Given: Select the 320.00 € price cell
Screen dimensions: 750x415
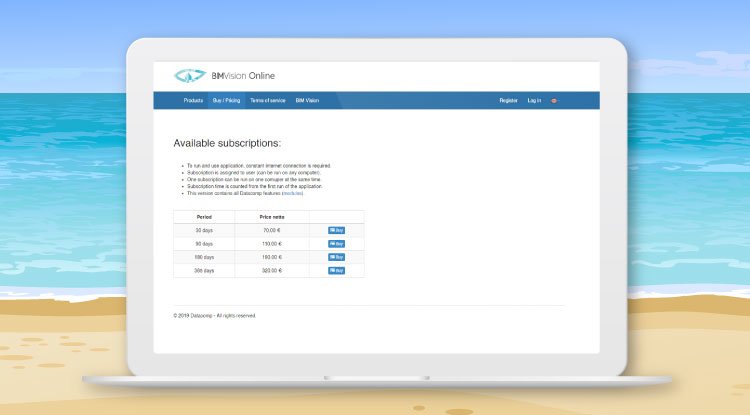Looking at the screenshot, I should click(272, 270).
